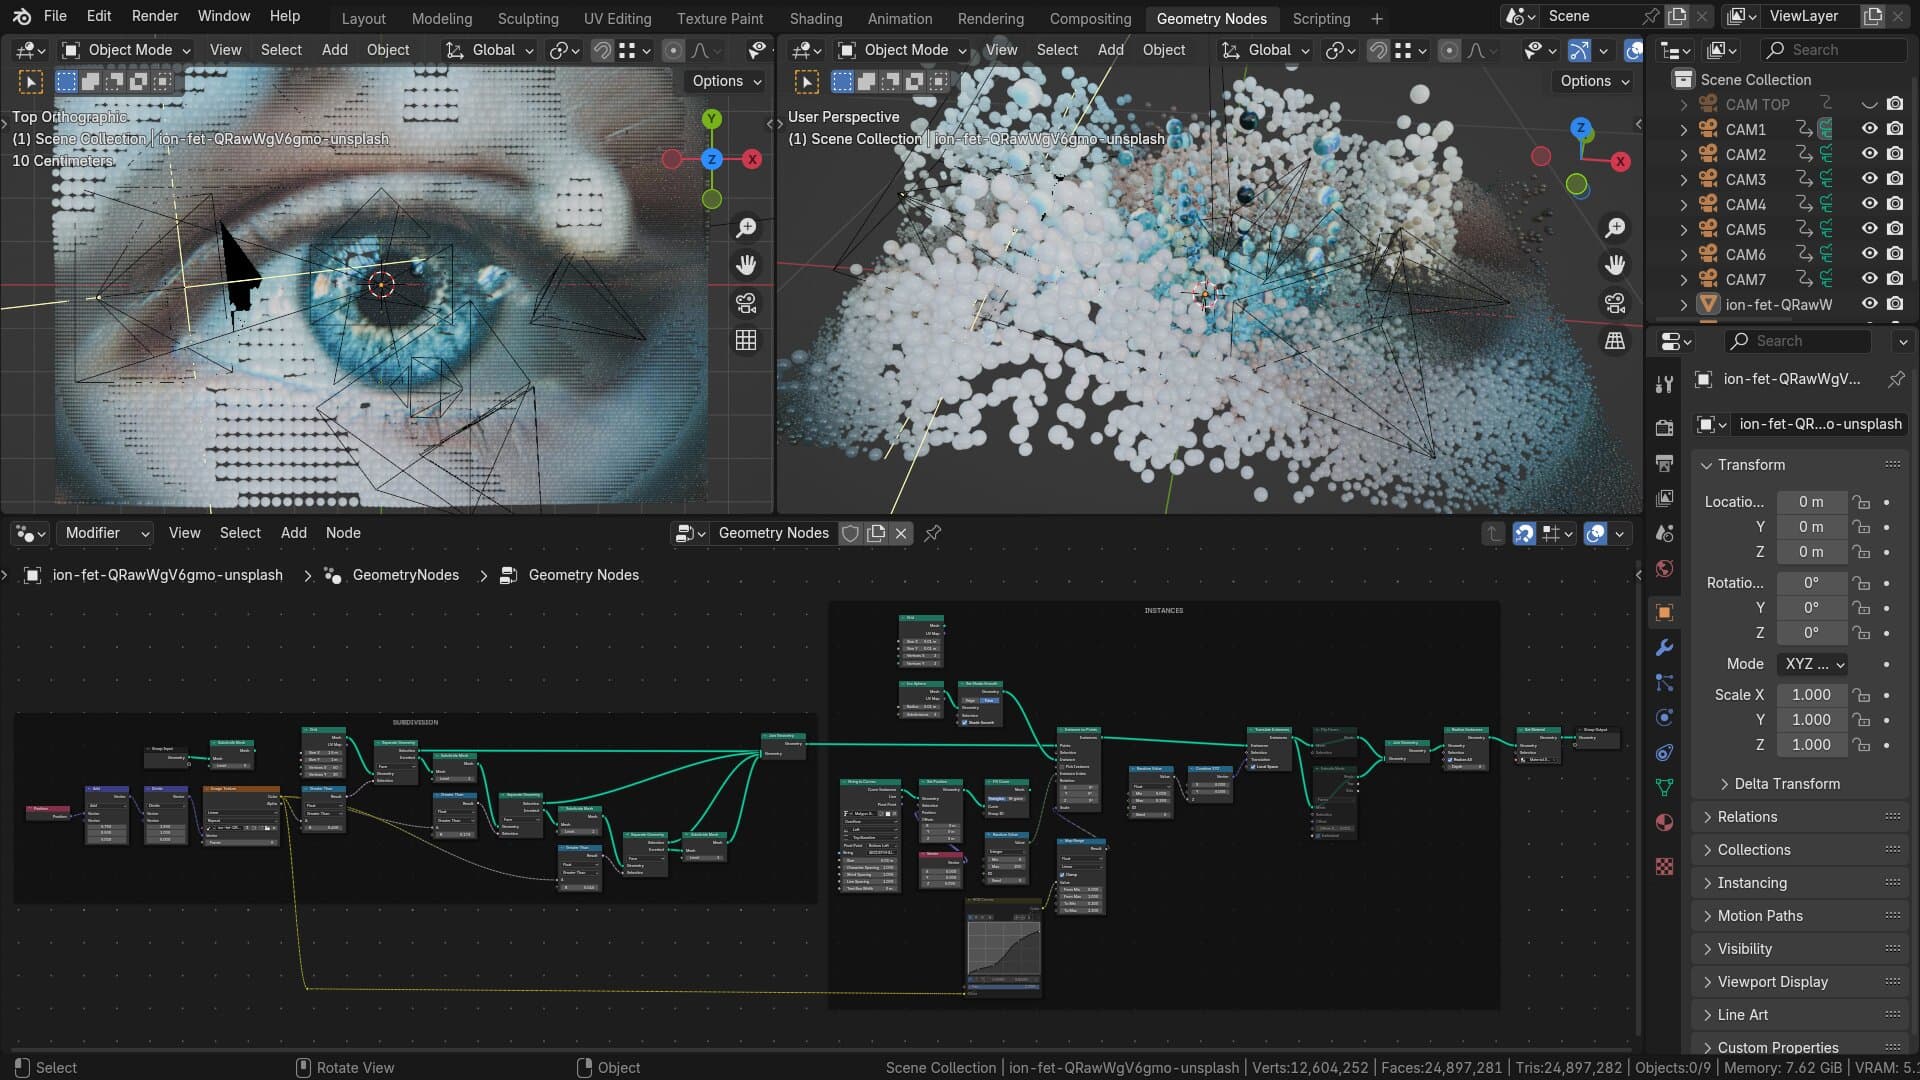Image resolution: width=1920 pixels, height=1080 pixels.
Task: Click Select in right viewport header
Action: click(1057, 50)
